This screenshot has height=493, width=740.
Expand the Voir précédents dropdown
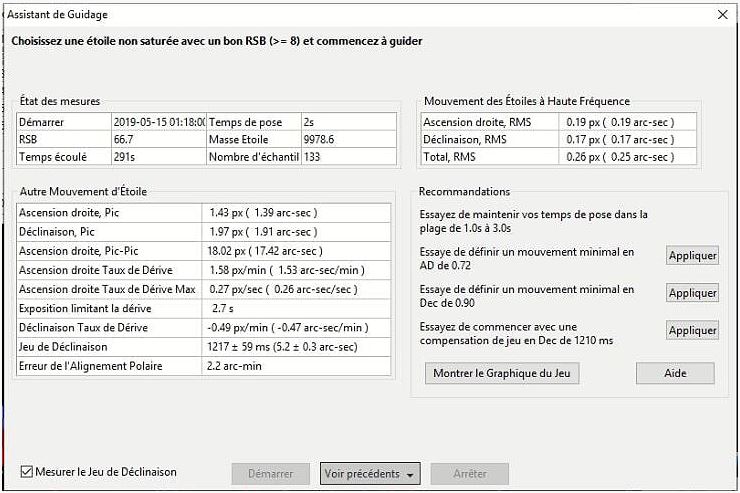pos(370,474)
